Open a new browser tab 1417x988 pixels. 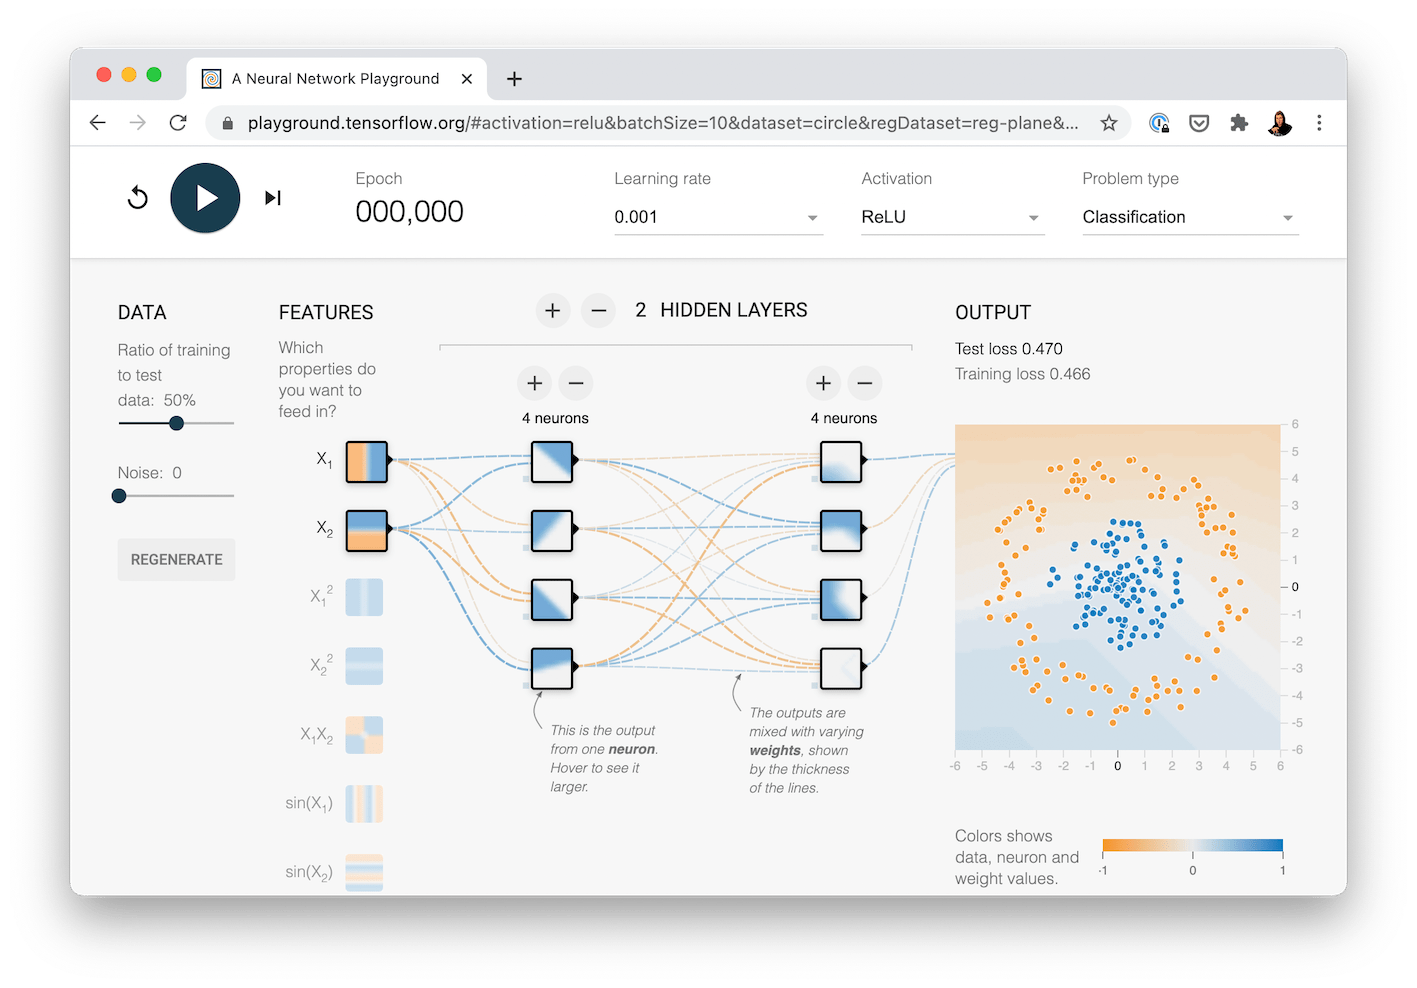pyautogui.click(x=514, y=78)
